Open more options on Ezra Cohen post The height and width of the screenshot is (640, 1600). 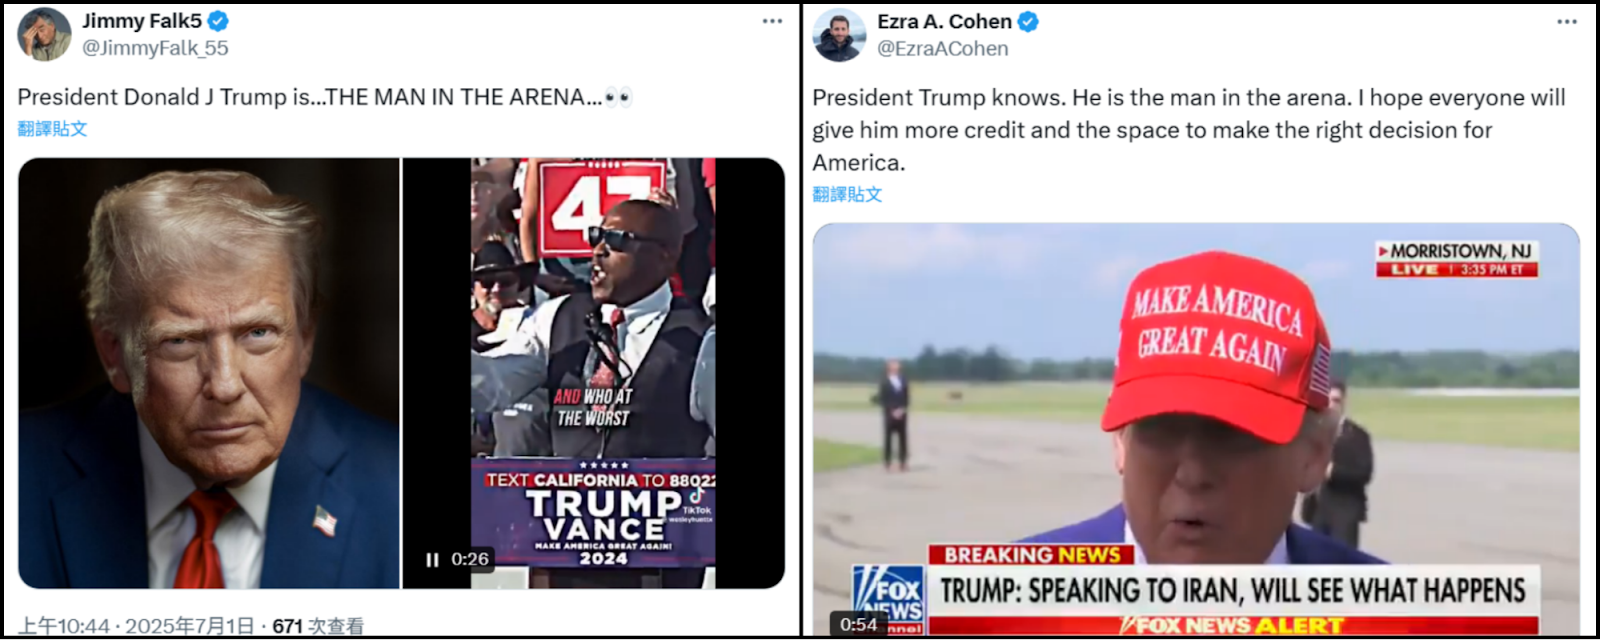[x=1567, y=21]
